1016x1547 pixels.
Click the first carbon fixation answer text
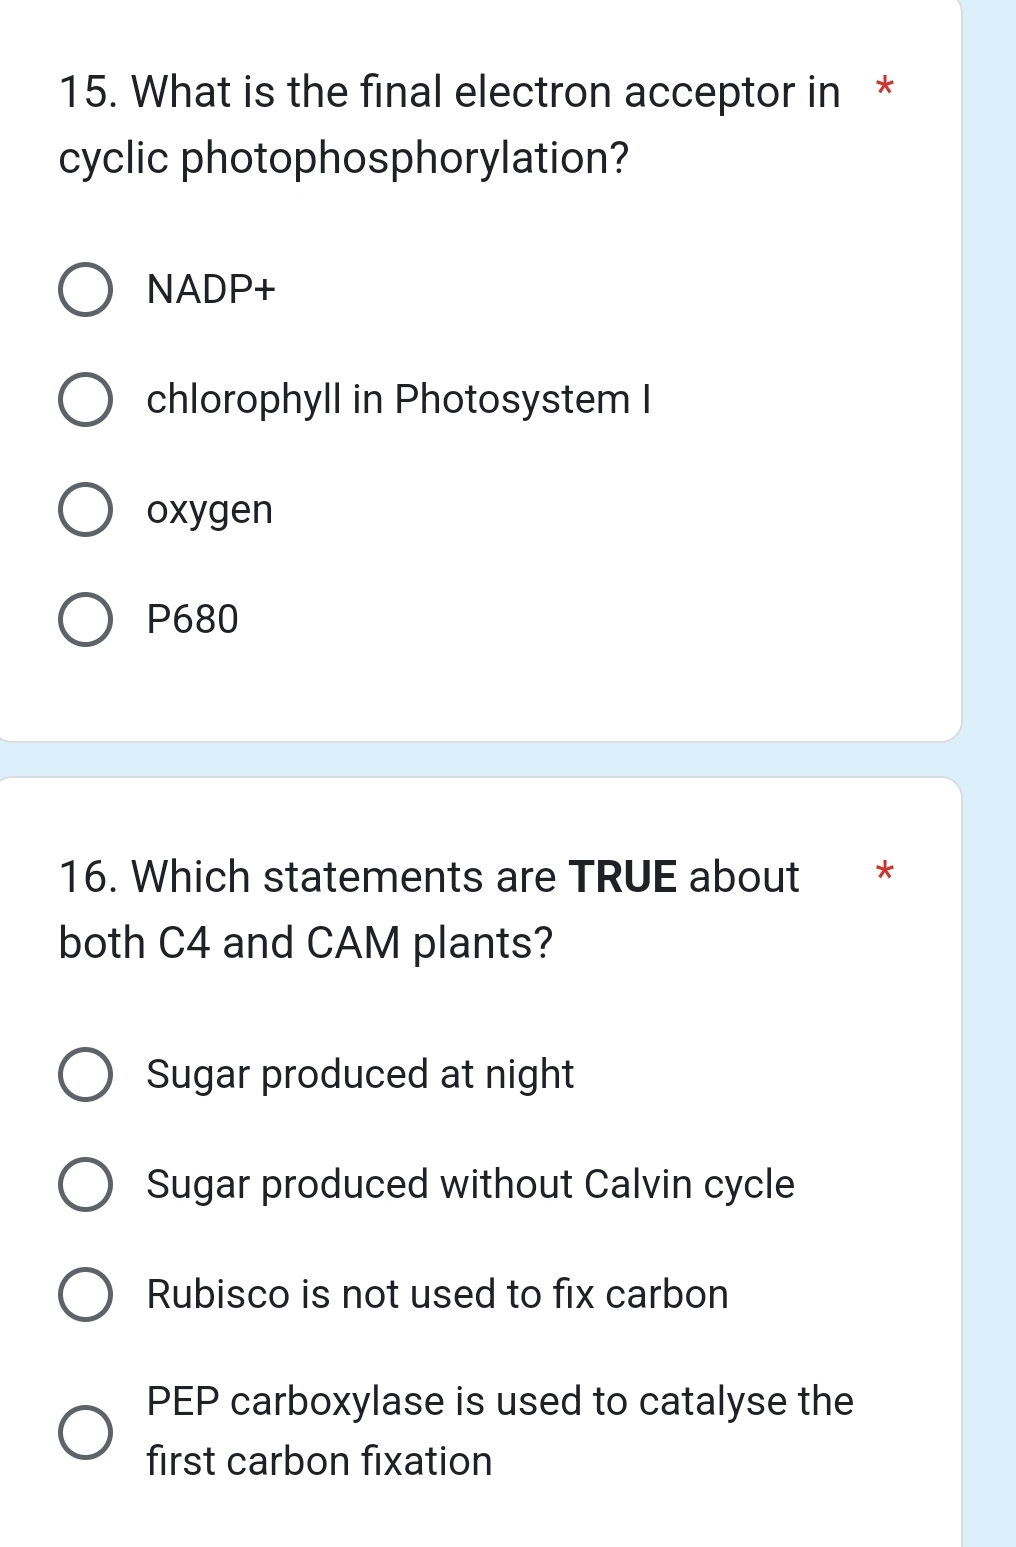(319, 1462)
